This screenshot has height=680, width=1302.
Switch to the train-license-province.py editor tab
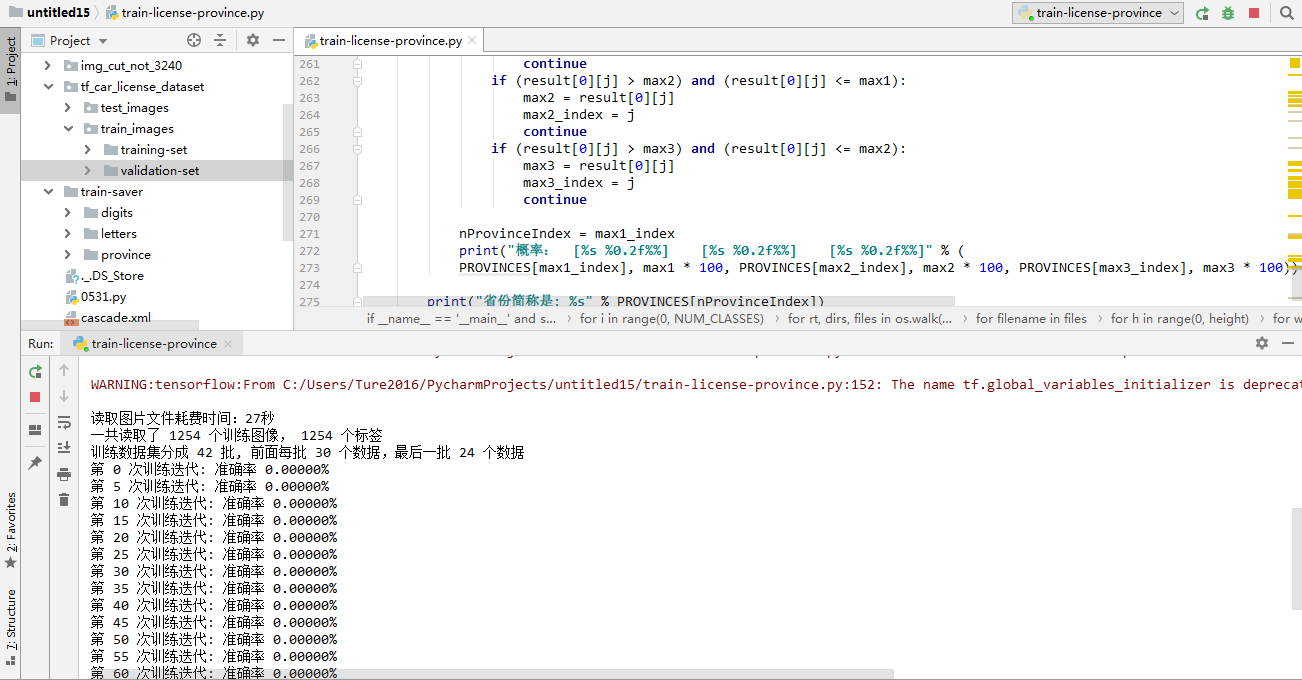[x=390, y=41]
